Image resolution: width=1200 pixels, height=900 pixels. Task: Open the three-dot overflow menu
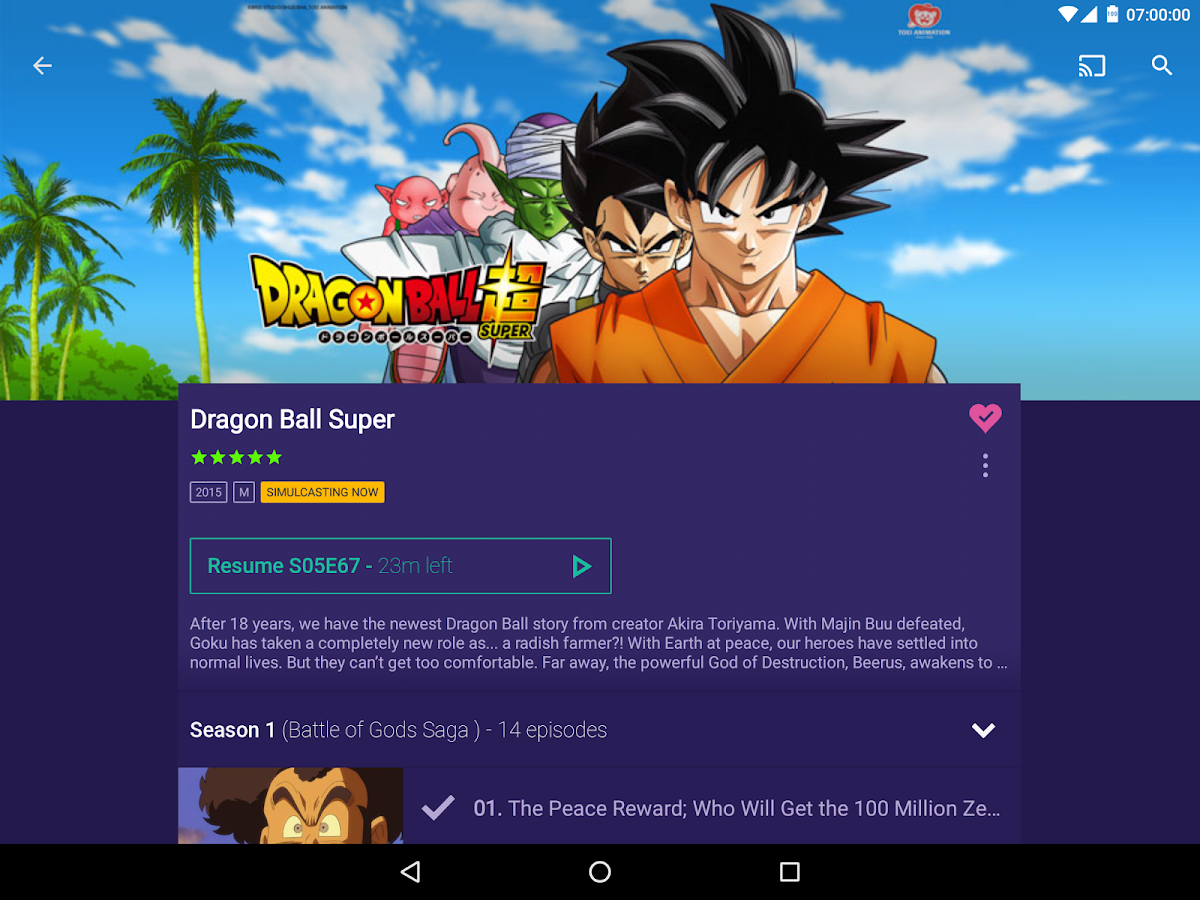coord(985,465)
